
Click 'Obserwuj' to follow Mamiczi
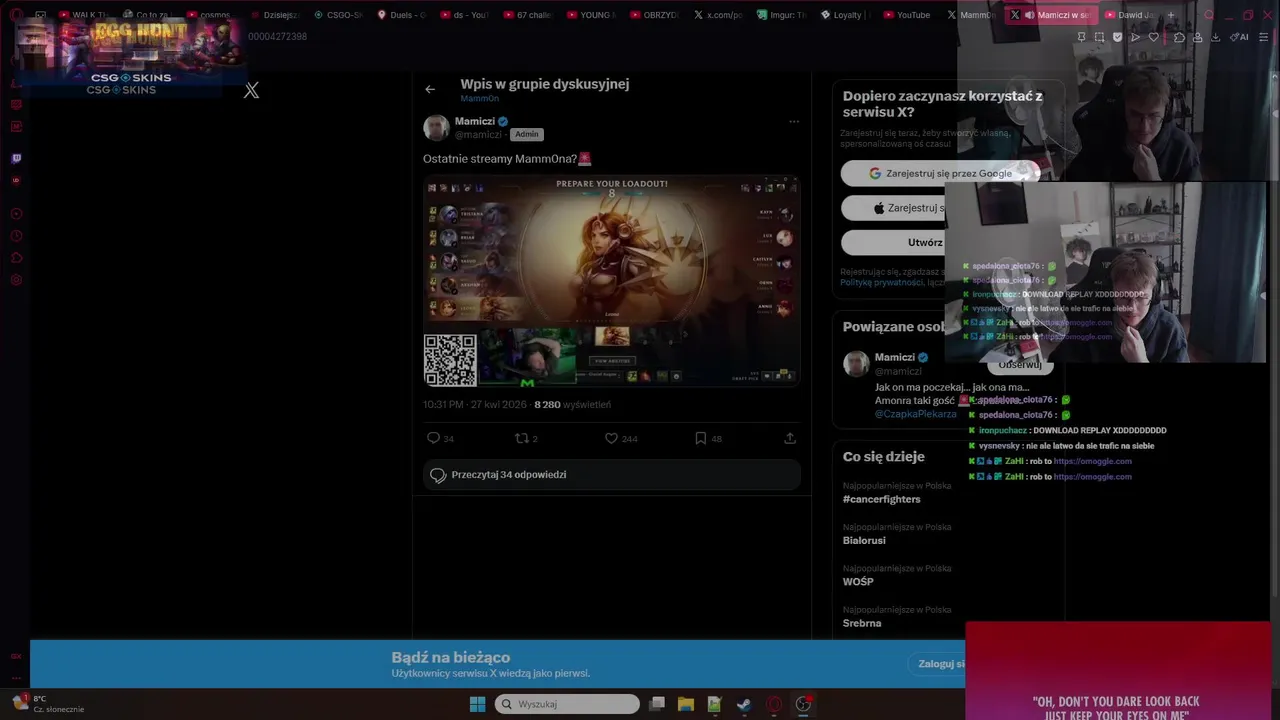point(1020,365)
